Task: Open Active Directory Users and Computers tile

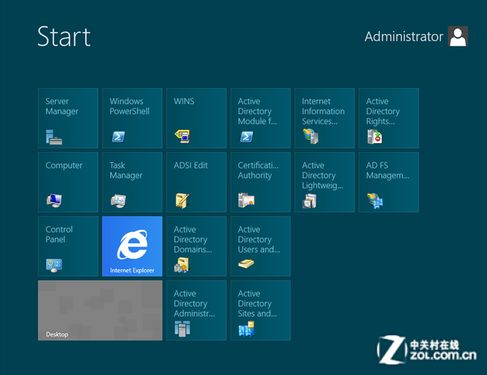Action: pos(260,246)
